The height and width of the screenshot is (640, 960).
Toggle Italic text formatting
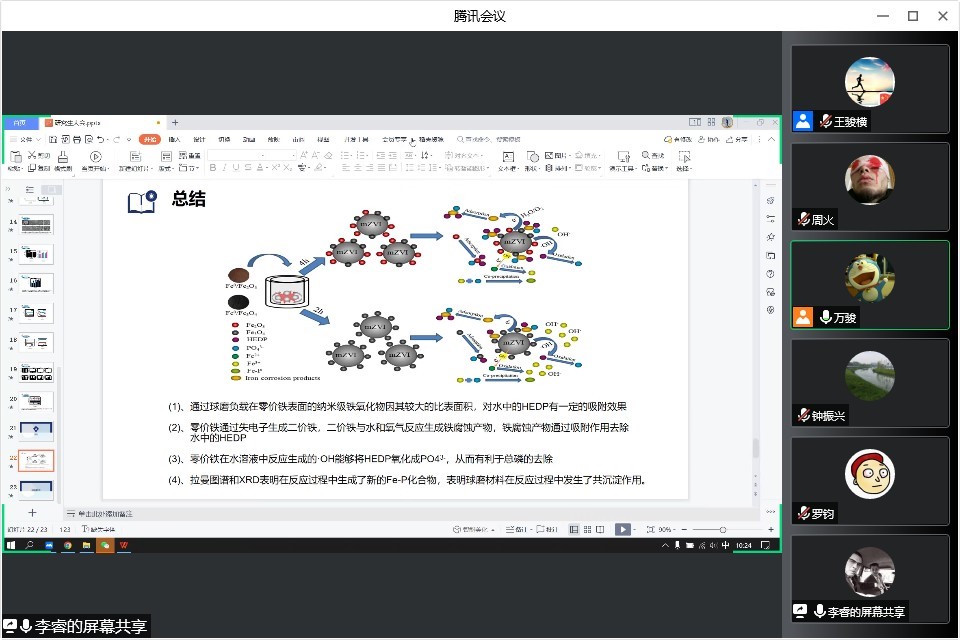tap(225, 168)
